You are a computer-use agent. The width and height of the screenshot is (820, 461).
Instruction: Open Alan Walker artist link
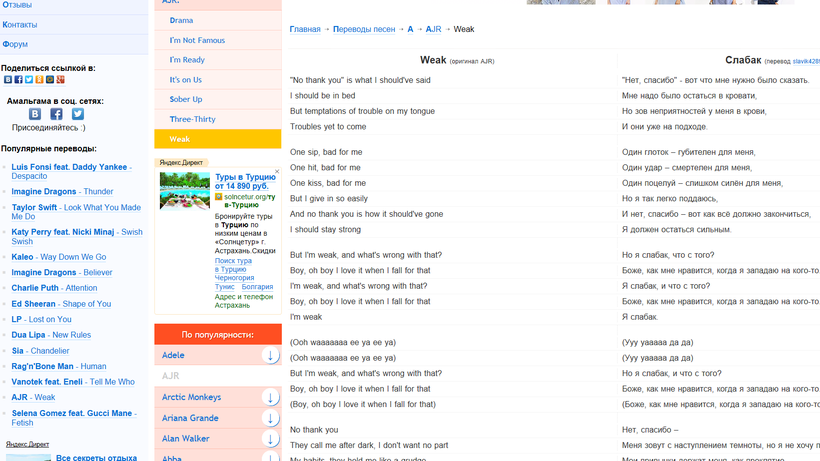(186, 439)
